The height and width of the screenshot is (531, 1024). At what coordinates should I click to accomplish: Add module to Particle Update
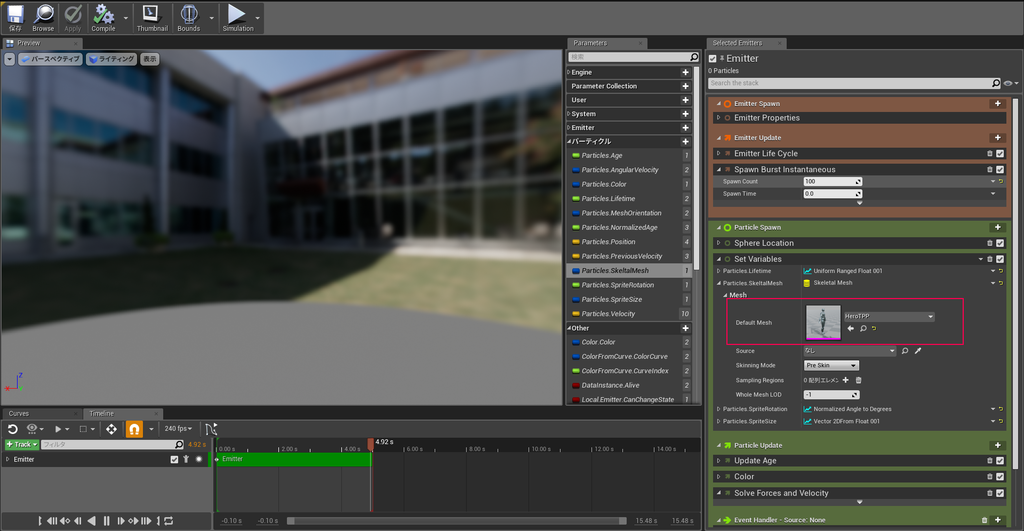pos(997,445)
